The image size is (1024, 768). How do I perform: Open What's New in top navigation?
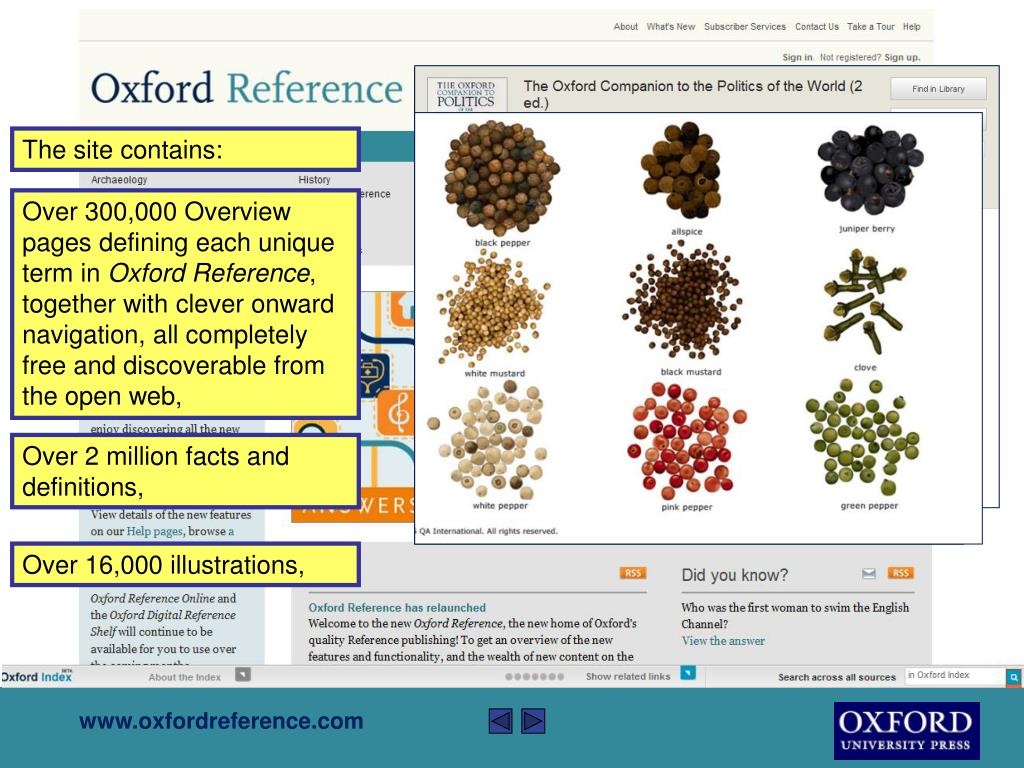pos(671,27)
